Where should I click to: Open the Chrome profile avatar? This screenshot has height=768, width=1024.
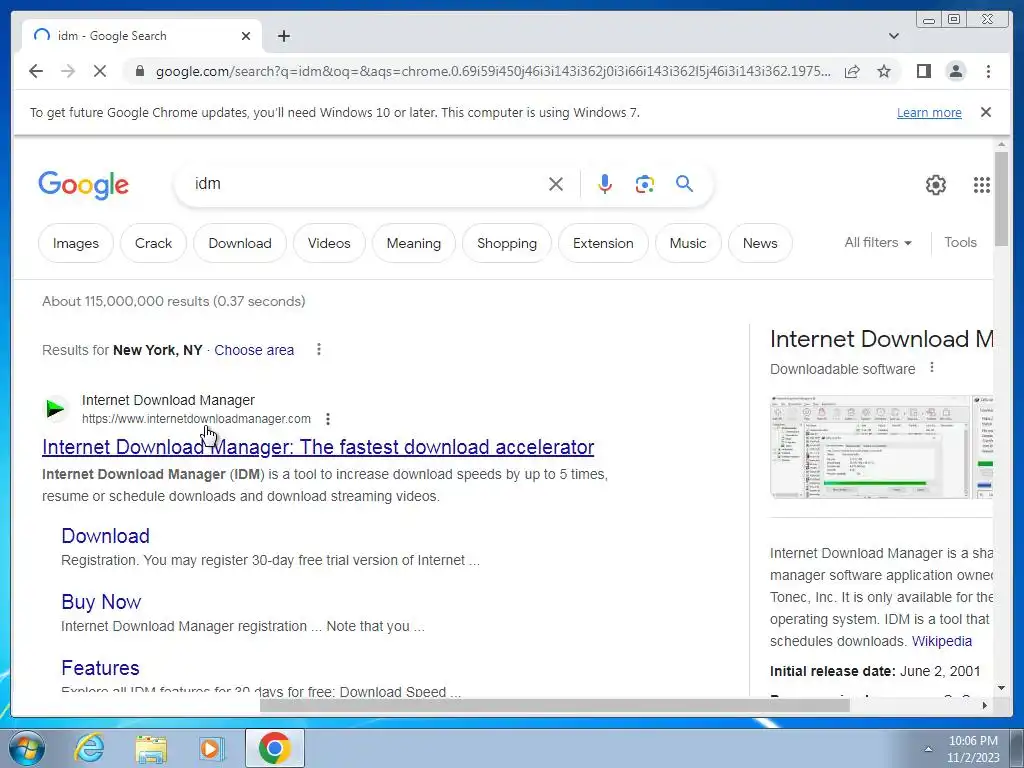coord(956,71)
